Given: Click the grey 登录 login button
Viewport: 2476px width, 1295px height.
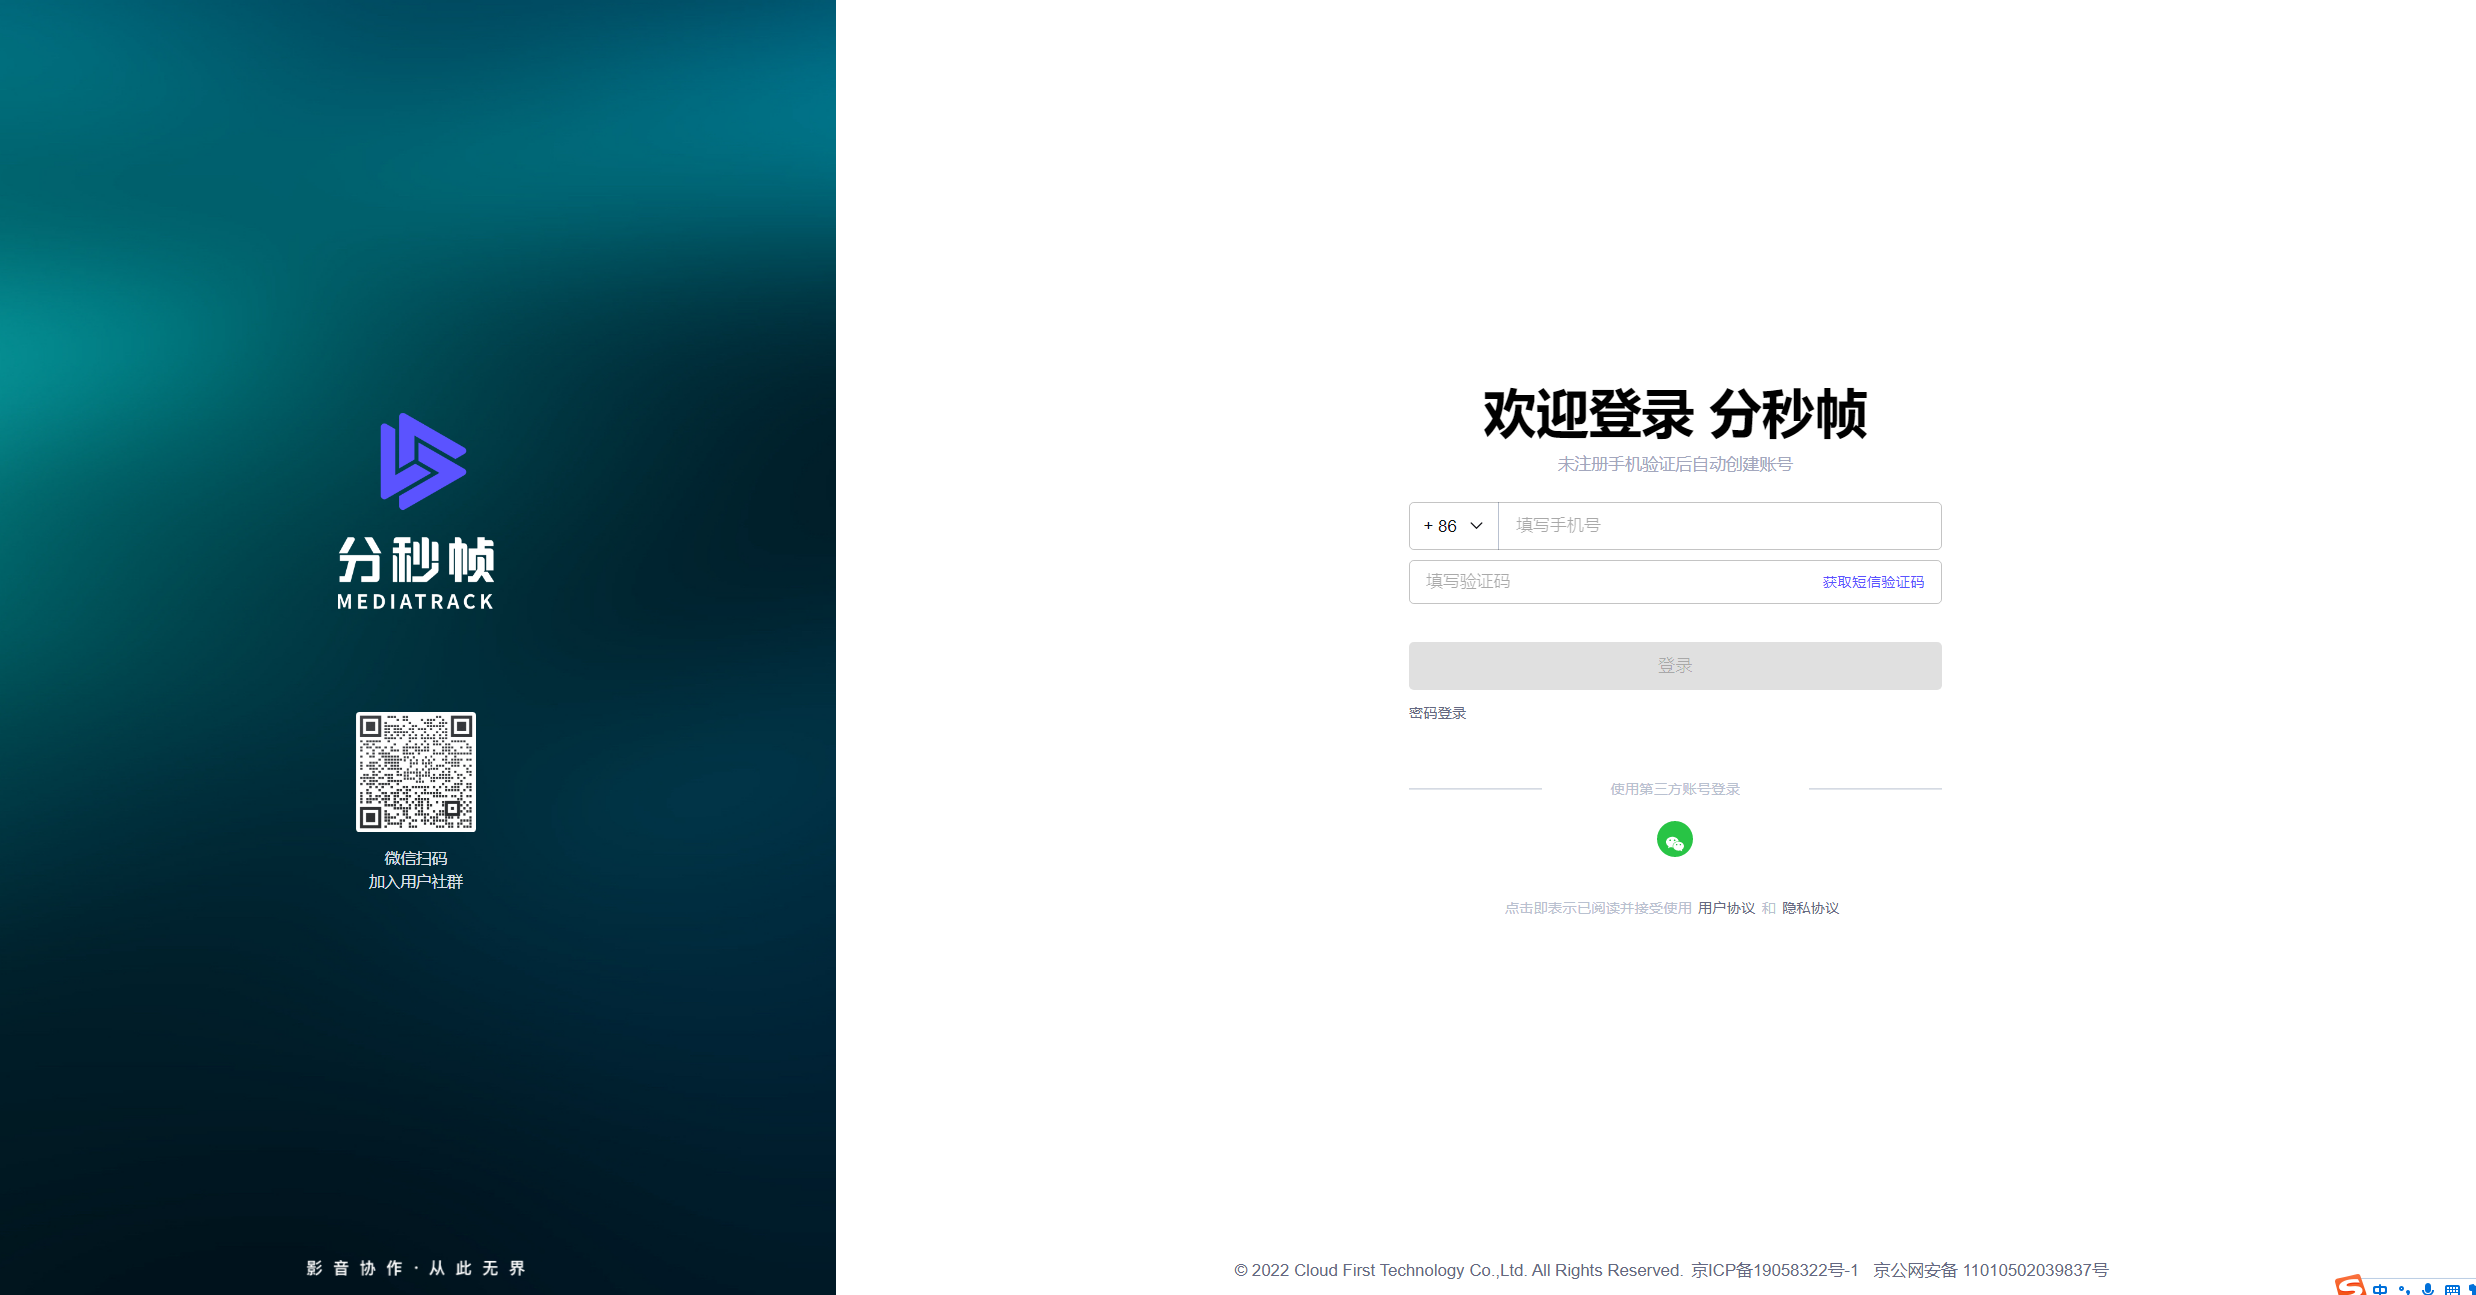Looking at the screenshot, I should pos(1675,666).
